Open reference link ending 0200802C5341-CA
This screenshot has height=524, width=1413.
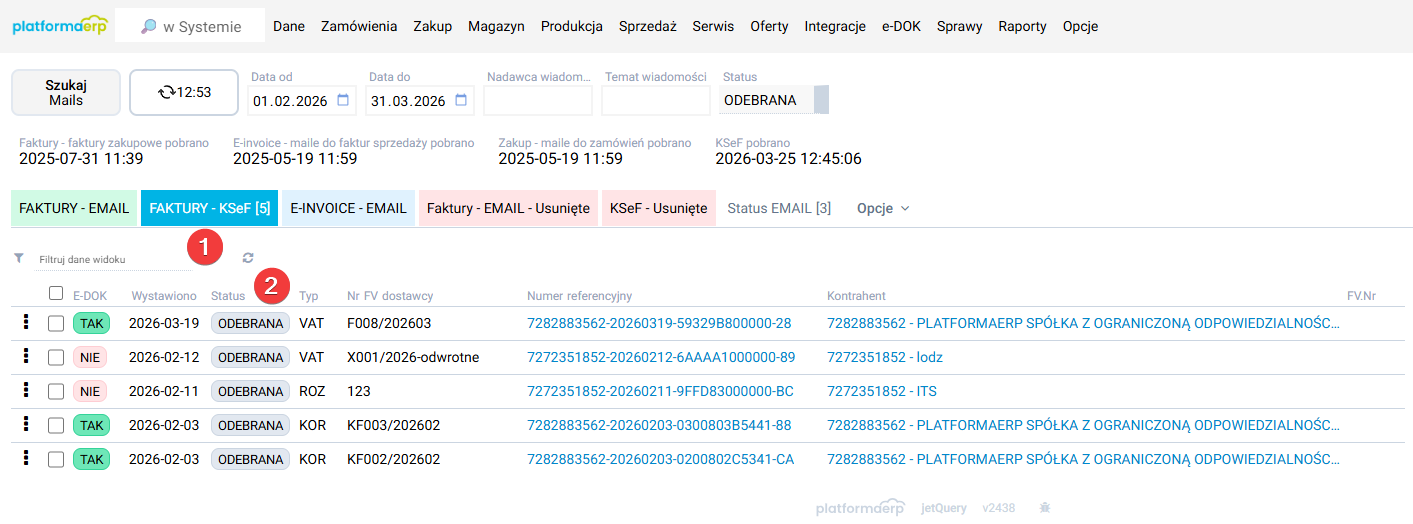[660, 460]
